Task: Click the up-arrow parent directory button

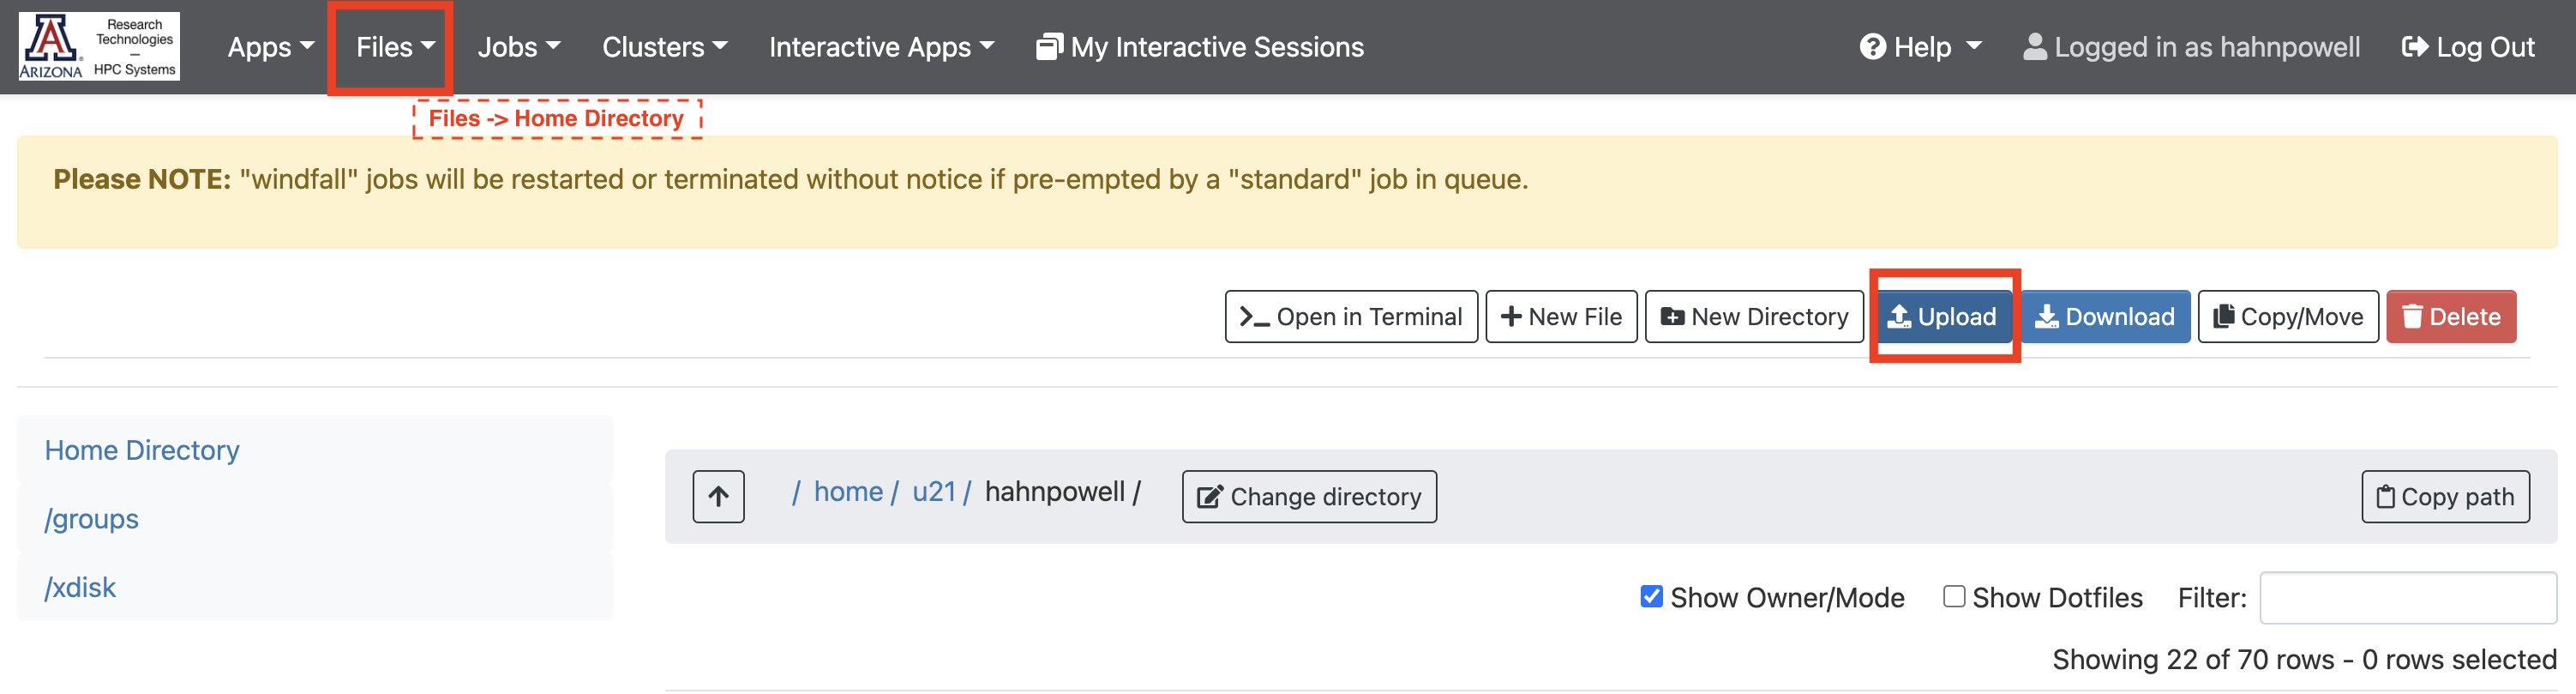Action: (718, 496)
